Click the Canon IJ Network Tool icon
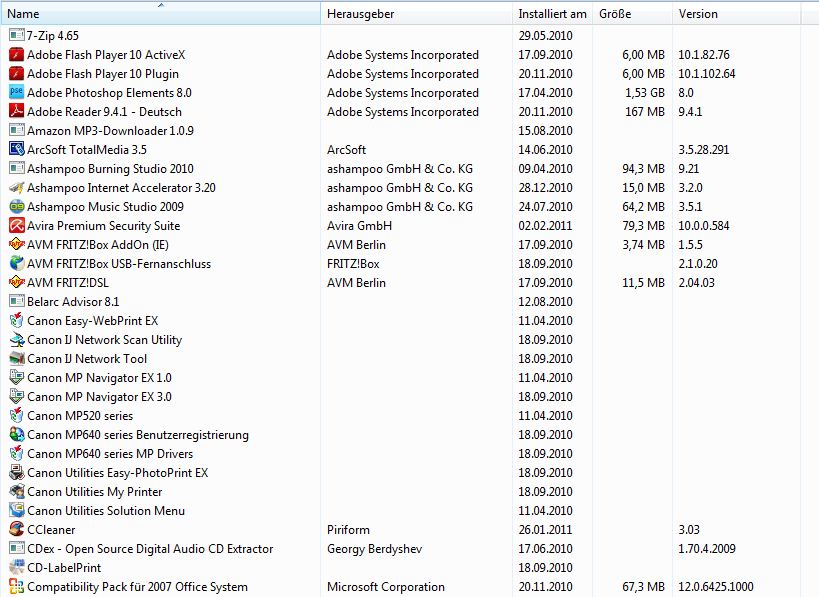This screenshot has height=597, width=819. point(17,358)
